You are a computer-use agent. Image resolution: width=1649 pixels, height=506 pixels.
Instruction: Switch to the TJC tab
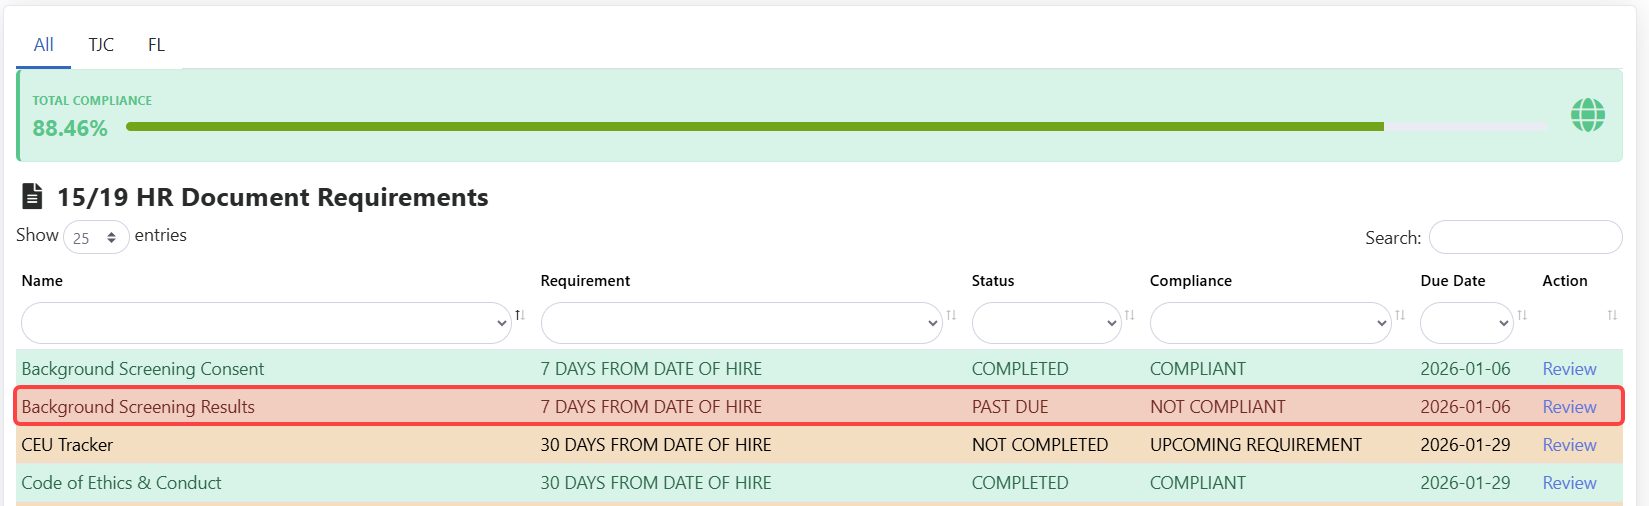click(x=101, y=45)
